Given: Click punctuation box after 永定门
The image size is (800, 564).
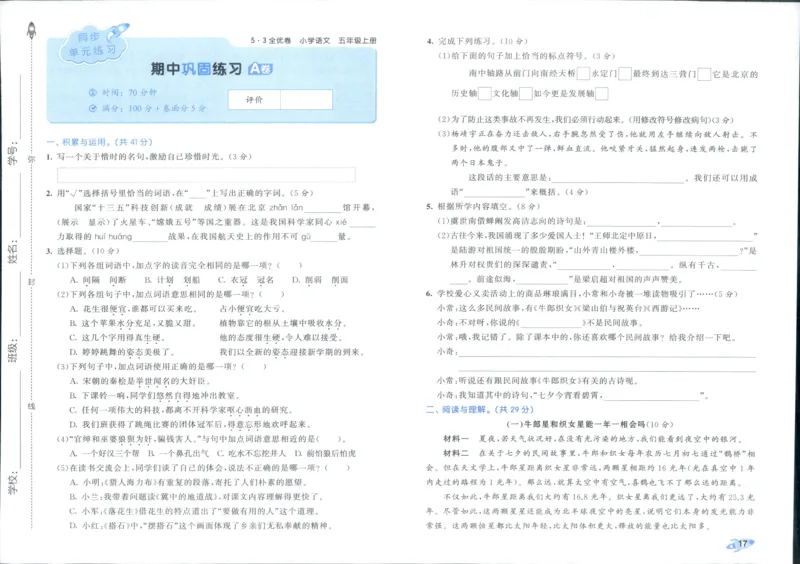Looking at the screenshot, I should (624, 73).
